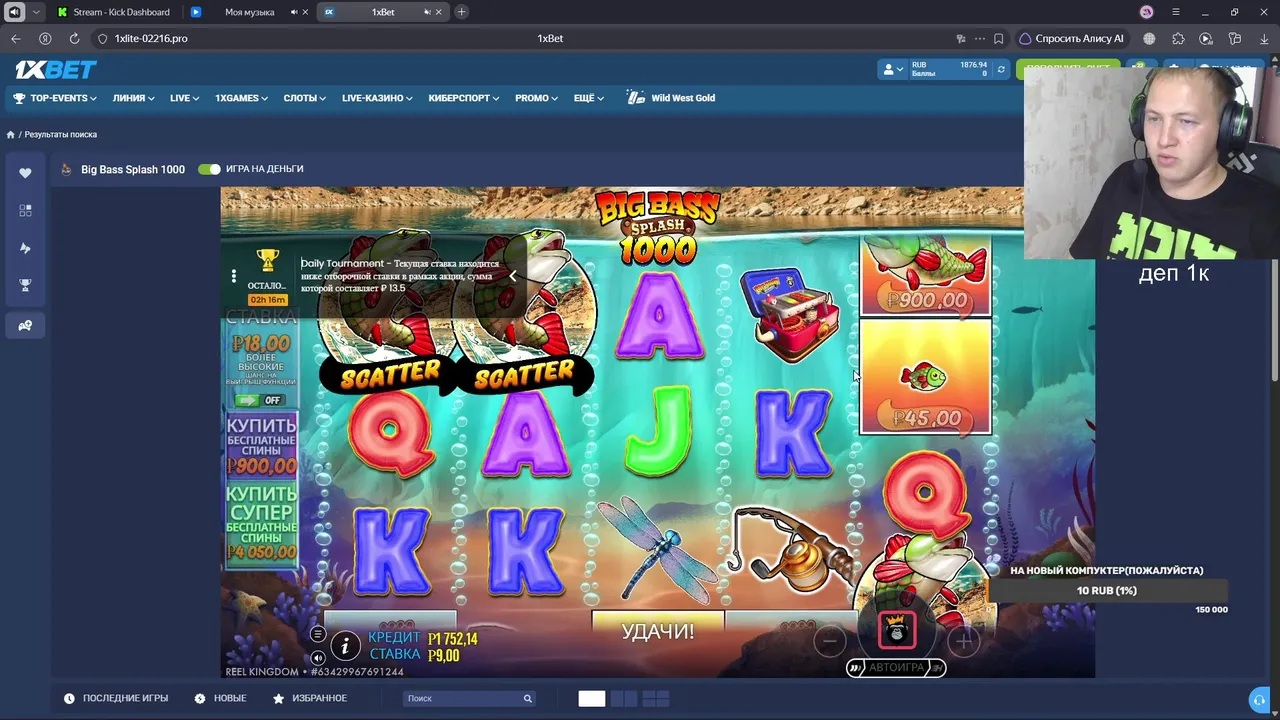Switch to Stream - Kick Dashboard tab
The image size is (1280, 720).
click(114, 12)
